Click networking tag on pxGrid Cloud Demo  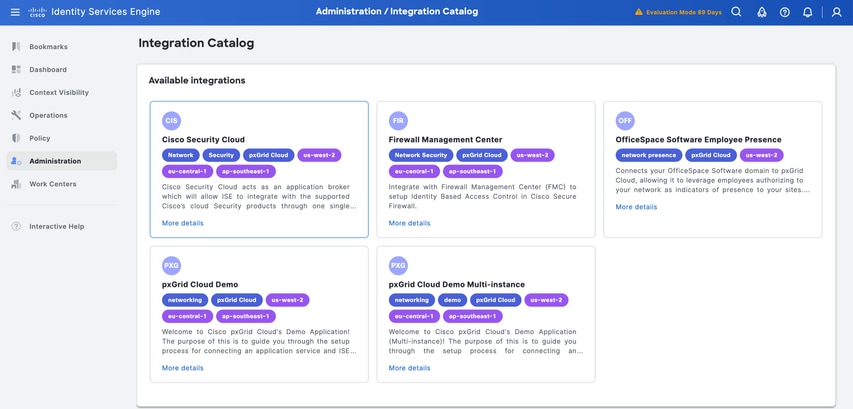point(185,300)
